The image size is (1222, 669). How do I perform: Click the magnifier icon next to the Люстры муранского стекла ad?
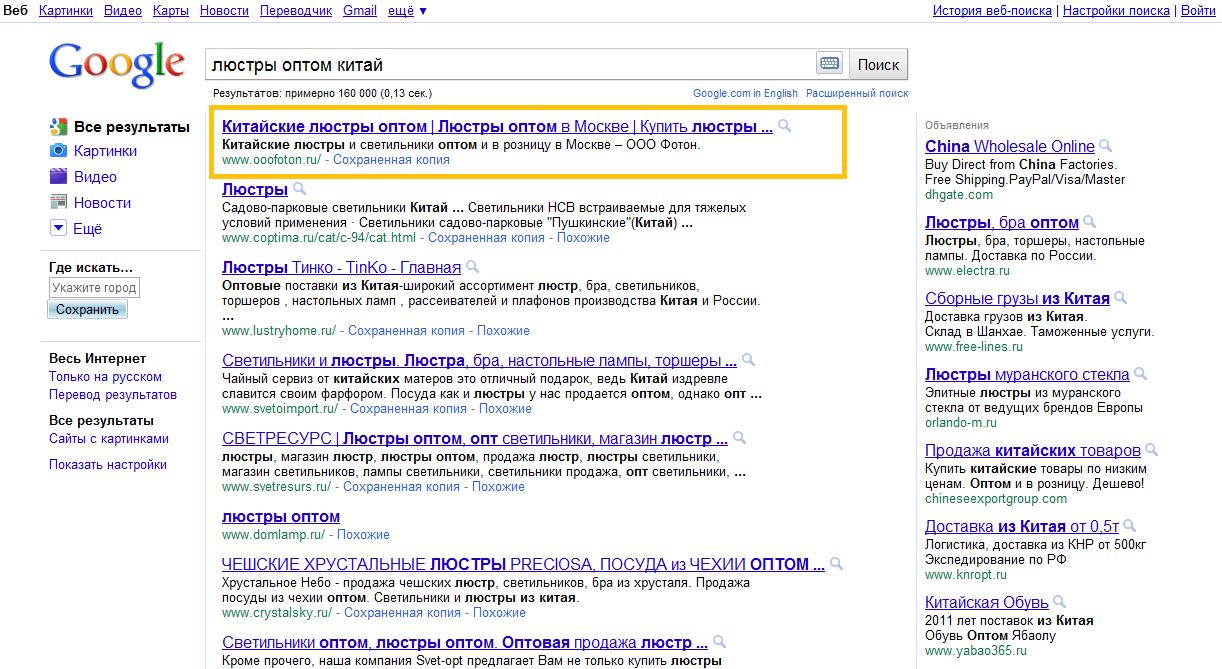click(x=1141, y=374)
